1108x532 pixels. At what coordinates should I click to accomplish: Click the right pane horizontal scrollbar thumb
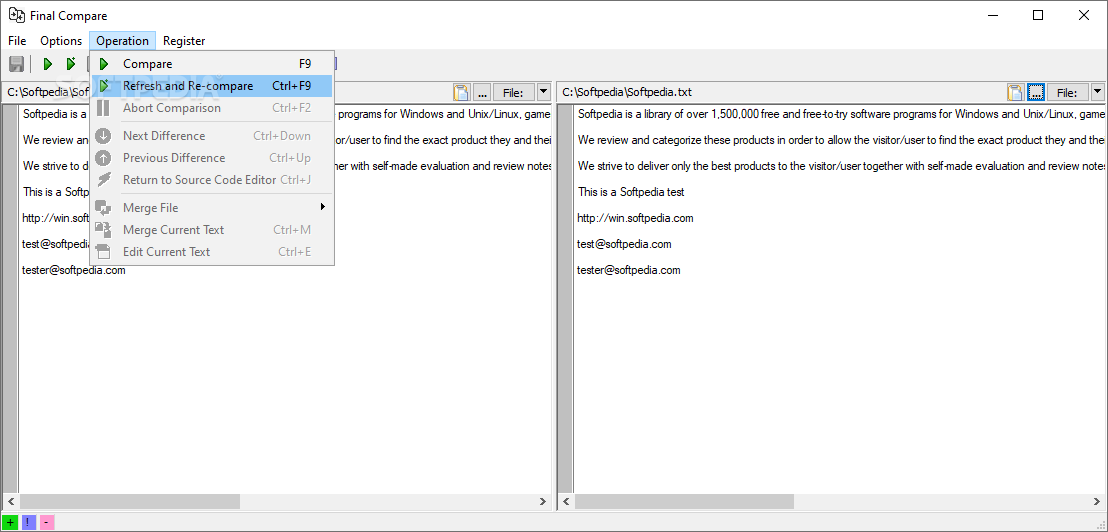pyautogui.click(x=684, y=502)
